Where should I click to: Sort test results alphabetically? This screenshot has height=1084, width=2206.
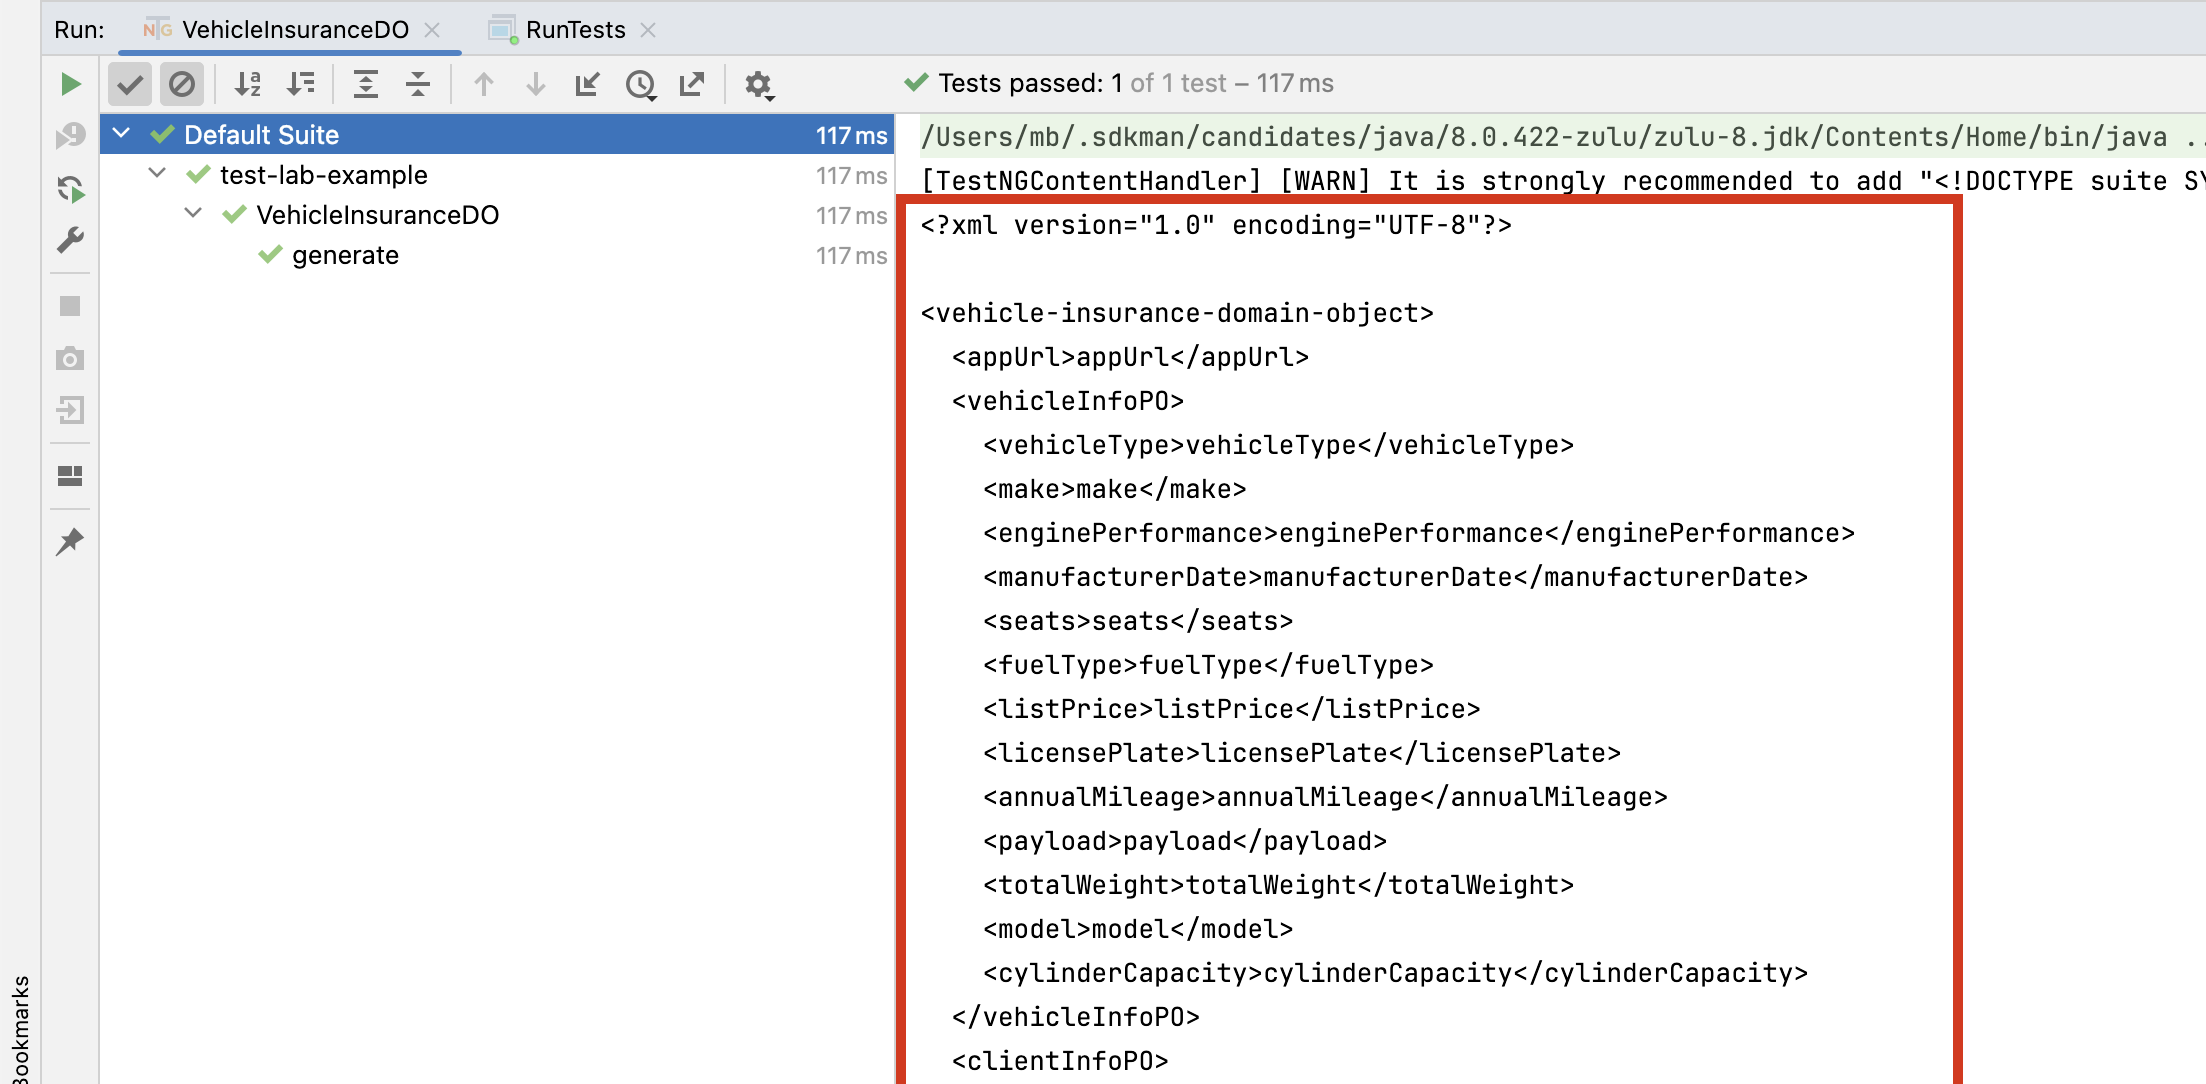click(246, 84)
